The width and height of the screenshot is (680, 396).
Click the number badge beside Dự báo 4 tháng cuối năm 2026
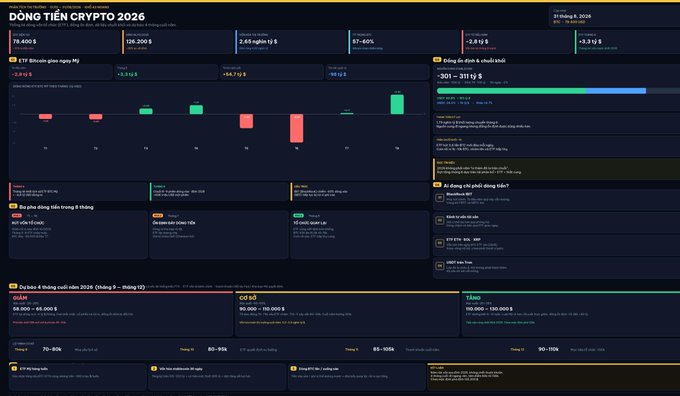[x=13, y=286]
